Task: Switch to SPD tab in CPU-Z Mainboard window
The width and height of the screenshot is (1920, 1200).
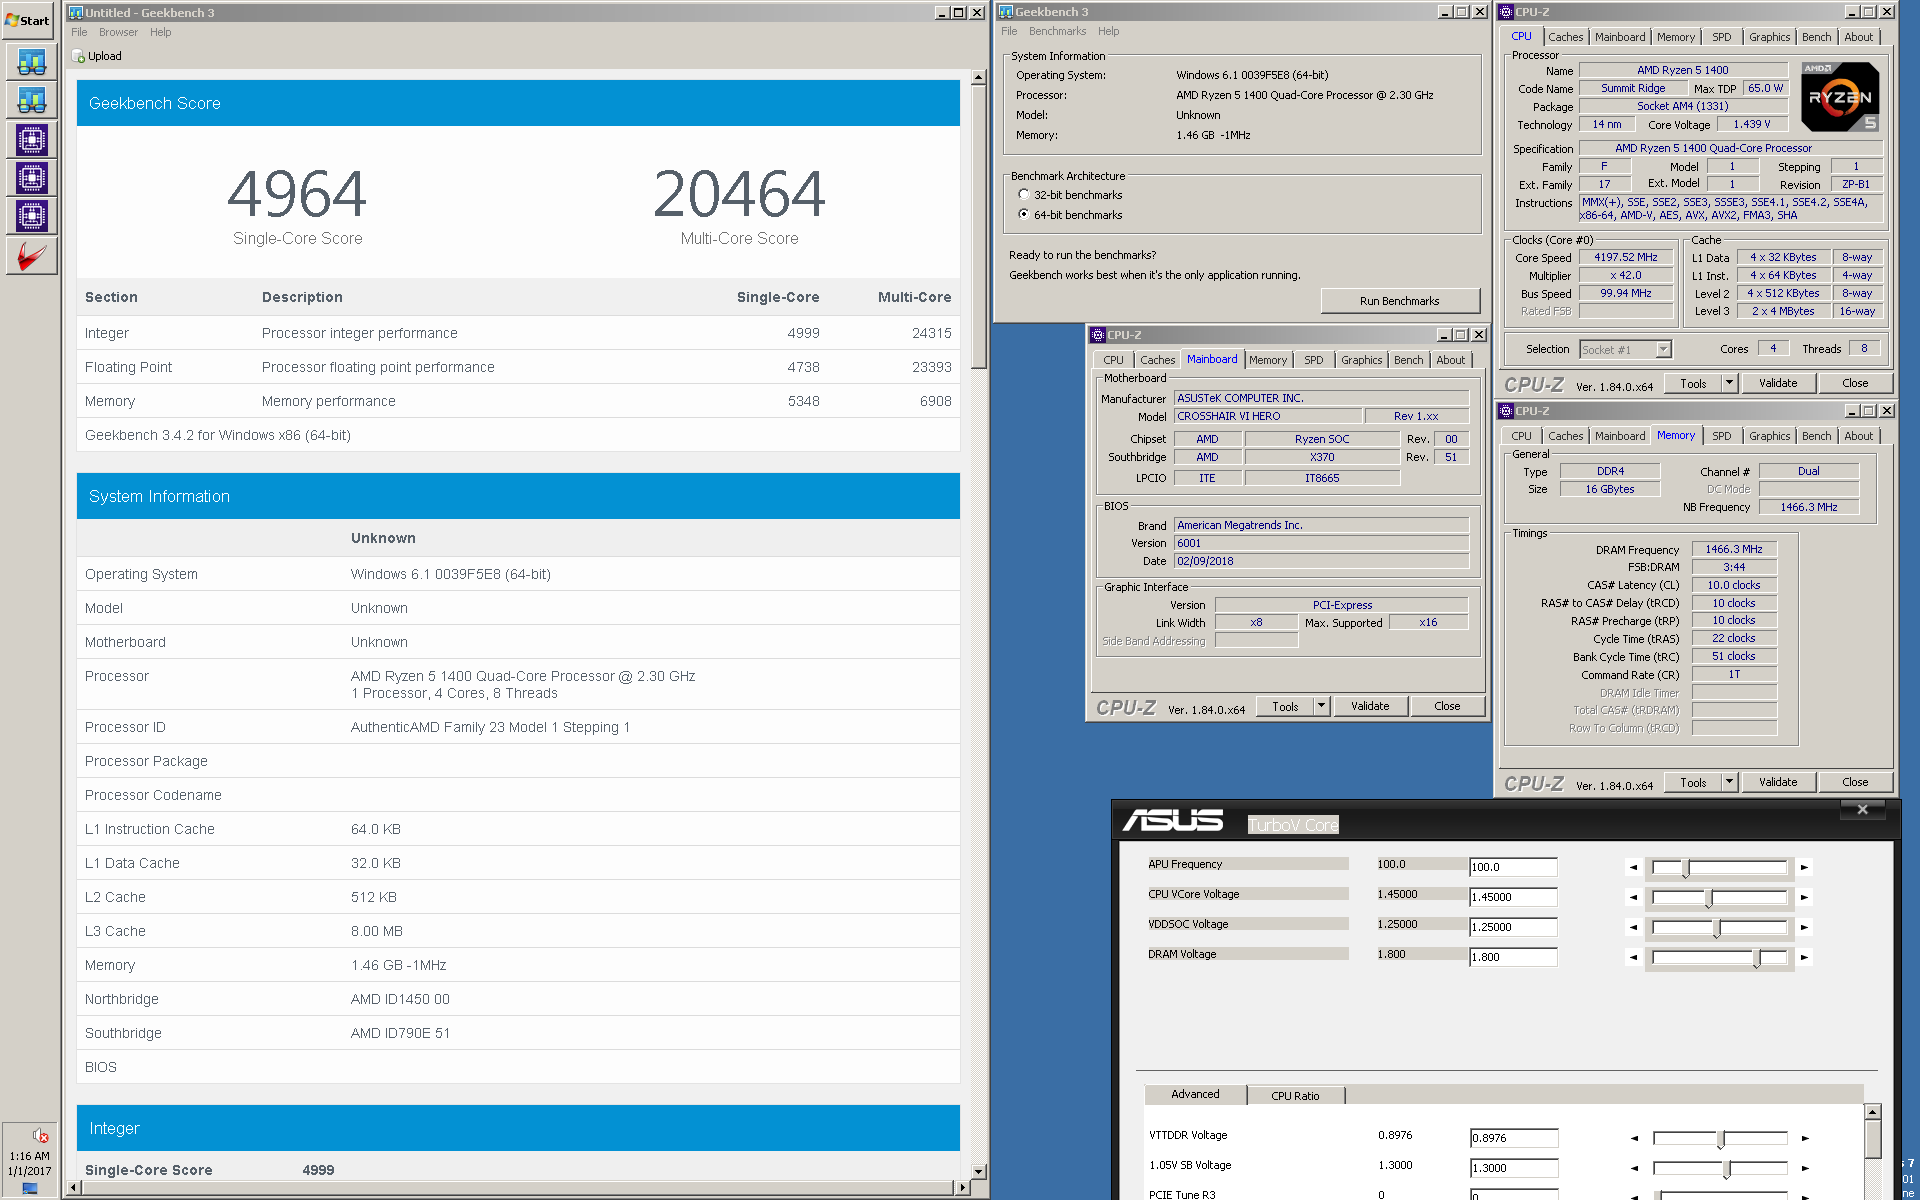Action: coord(1313,360)
